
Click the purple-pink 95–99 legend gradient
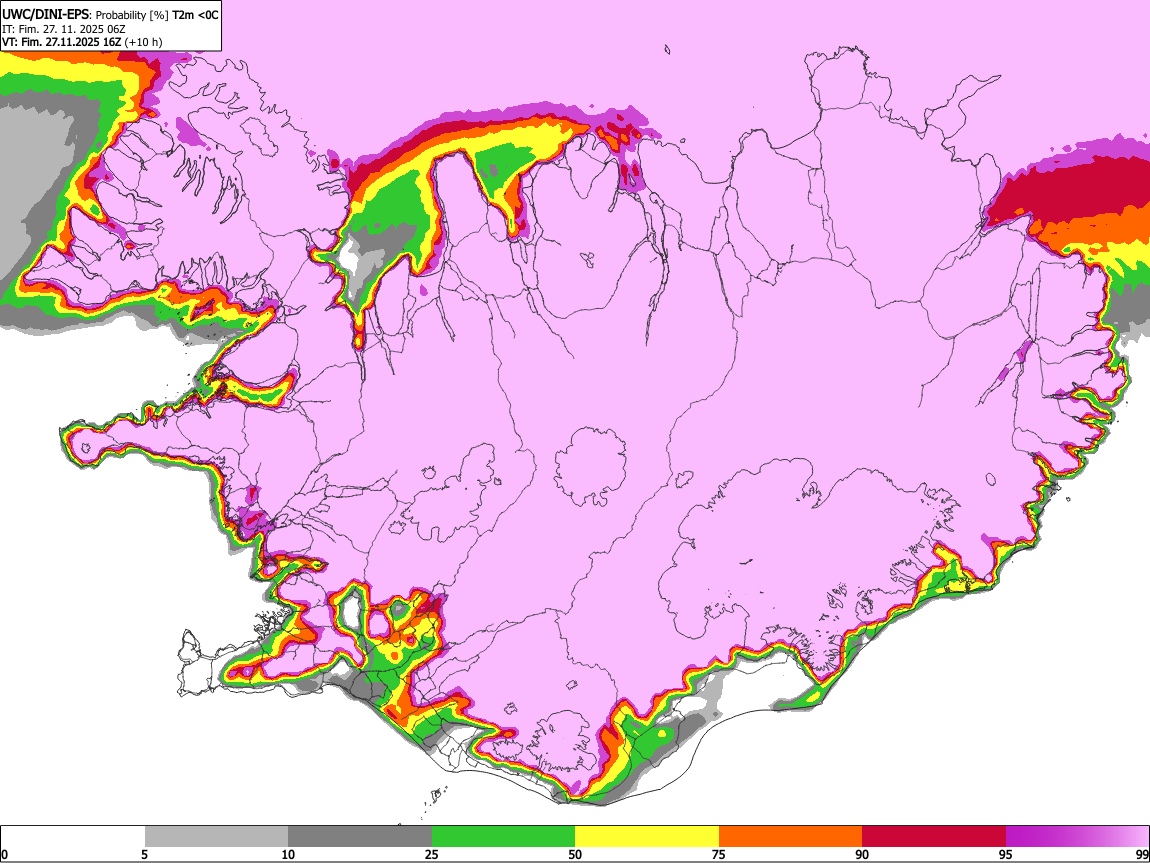pyautogui.click(x=1077, y=836)
